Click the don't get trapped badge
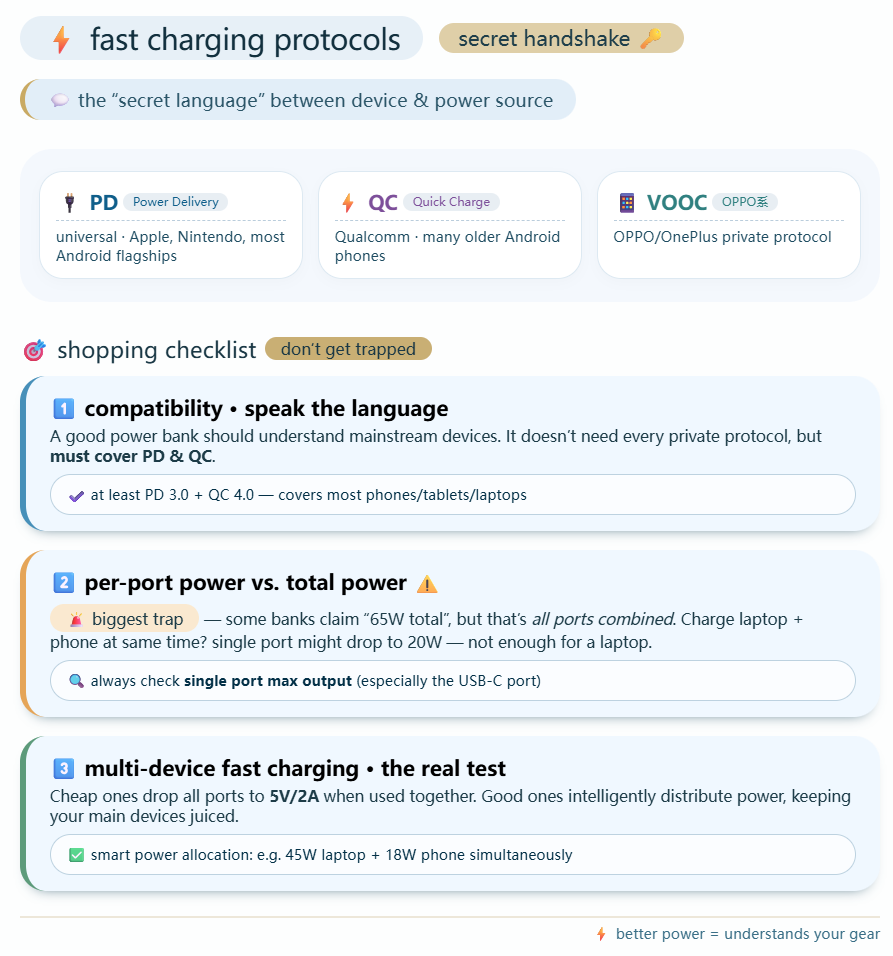Viewport: 893px width, 956px height. pyautogui.click(x=348, y=349)
